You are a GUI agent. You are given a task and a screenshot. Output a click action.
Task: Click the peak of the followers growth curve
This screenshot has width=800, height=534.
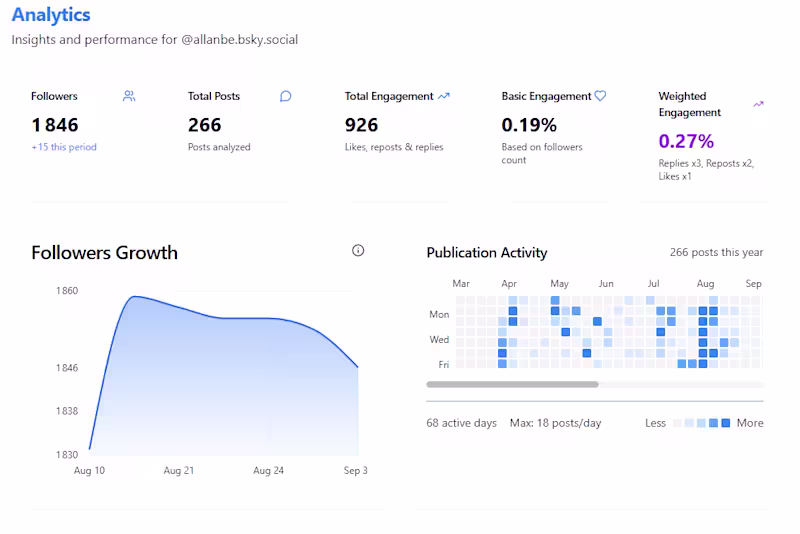tap(134, 297)
